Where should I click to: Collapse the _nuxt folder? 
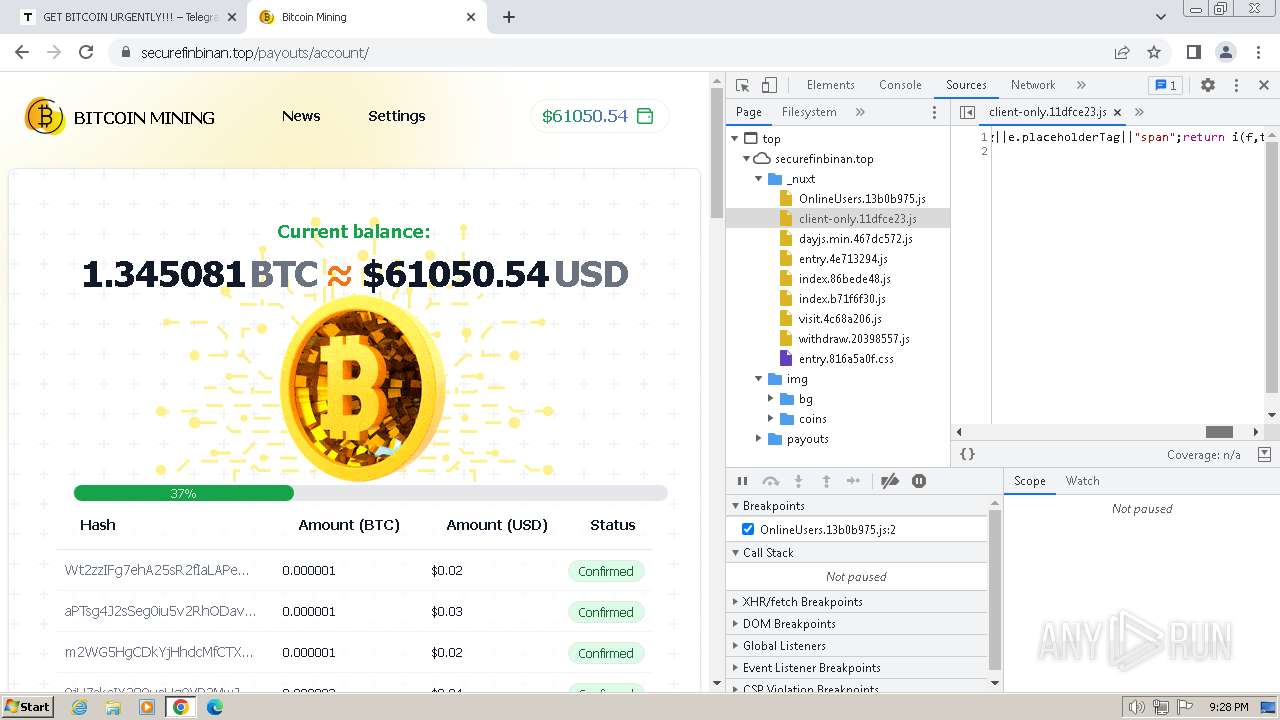pos(759,179)
